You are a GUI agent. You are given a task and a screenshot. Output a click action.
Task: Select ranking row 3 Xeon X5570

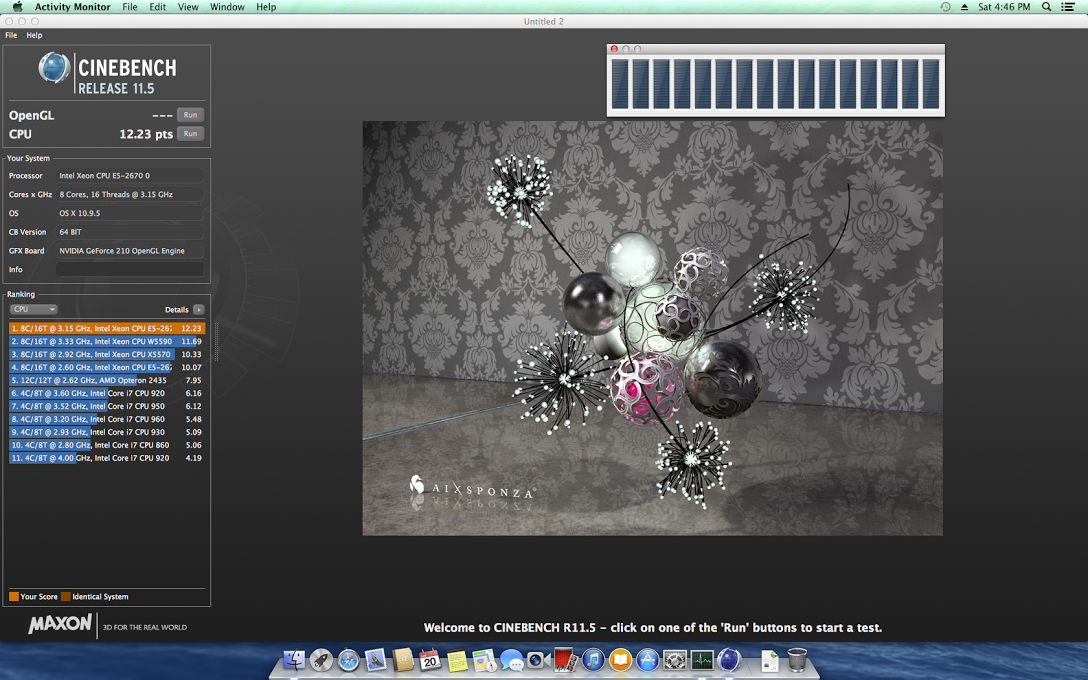click(x=107, y=355)
